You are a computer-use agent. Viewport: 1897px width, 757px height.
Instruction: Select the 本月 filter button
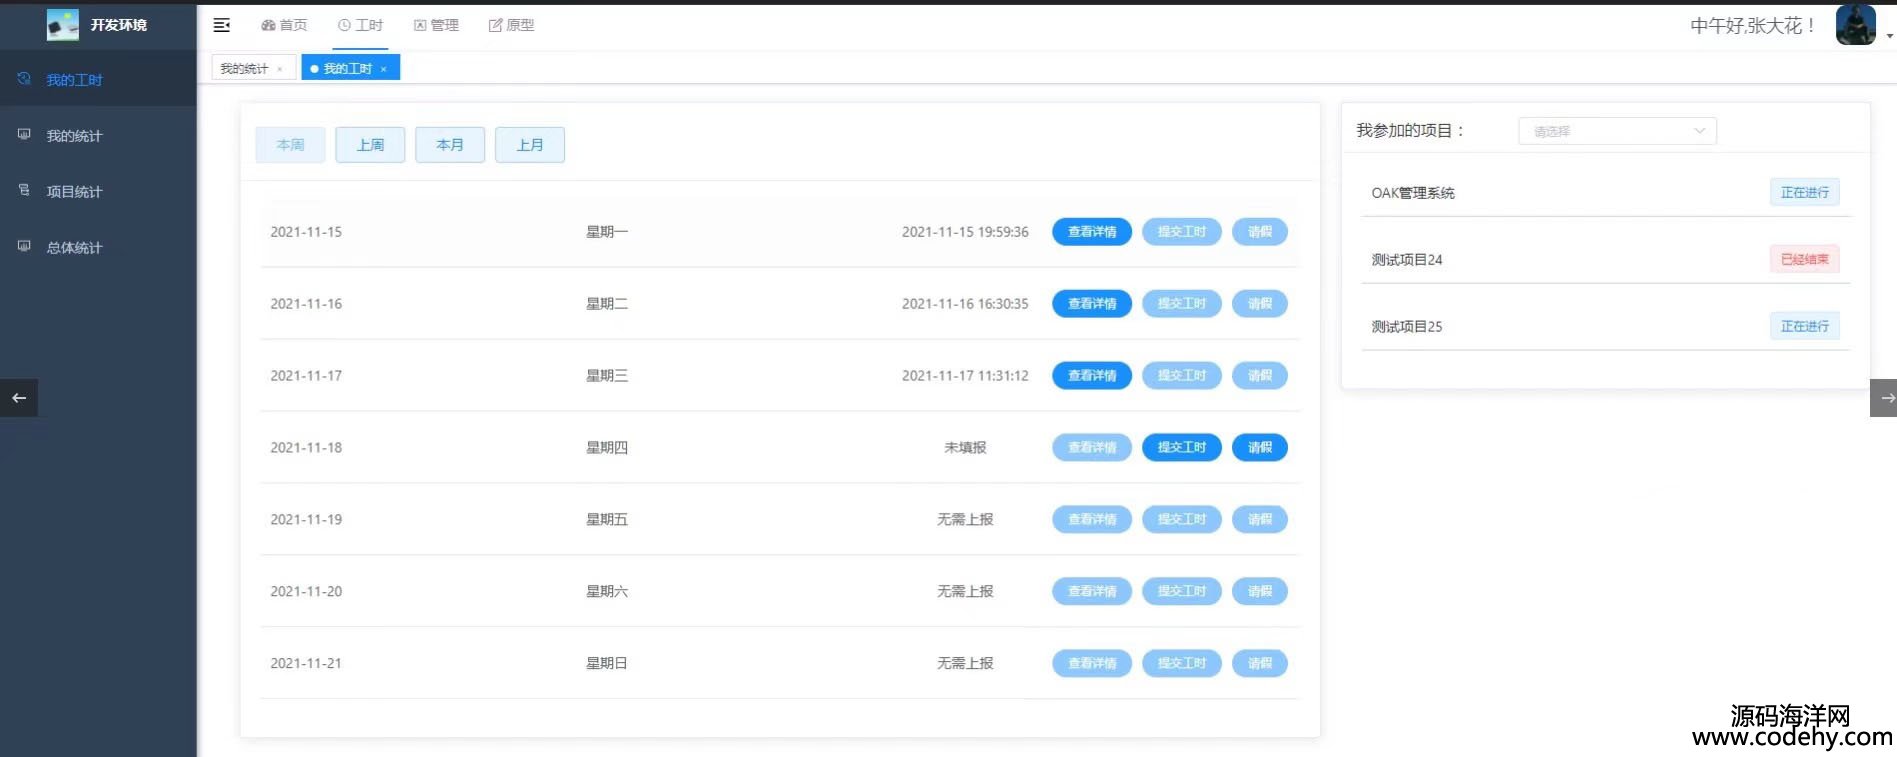[450, 145]
